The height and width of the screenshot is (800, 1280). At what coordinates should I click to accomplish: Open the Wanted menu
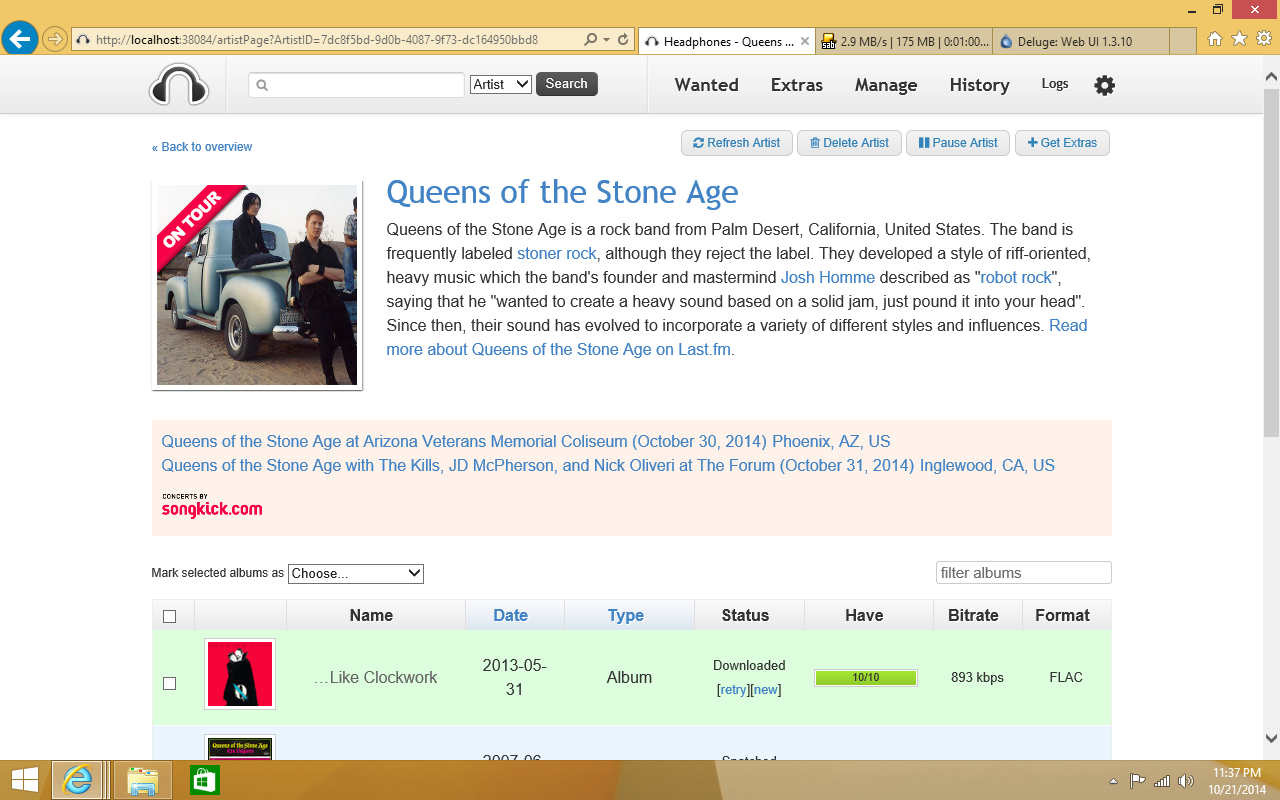tap(706, 85)
